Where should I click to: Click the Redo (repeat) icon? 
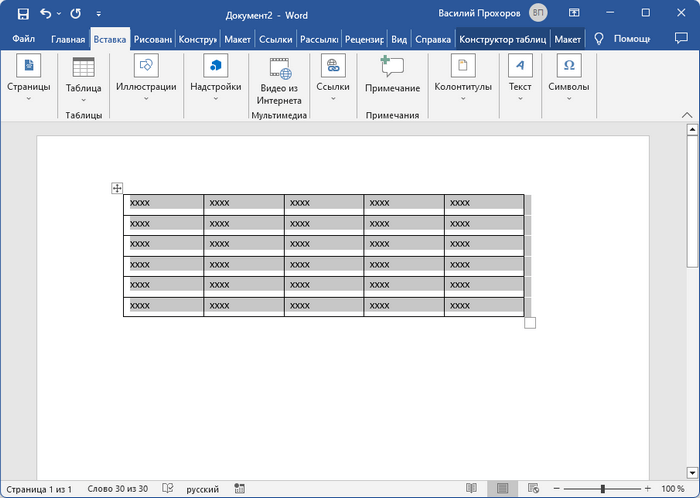coord(75,13)
